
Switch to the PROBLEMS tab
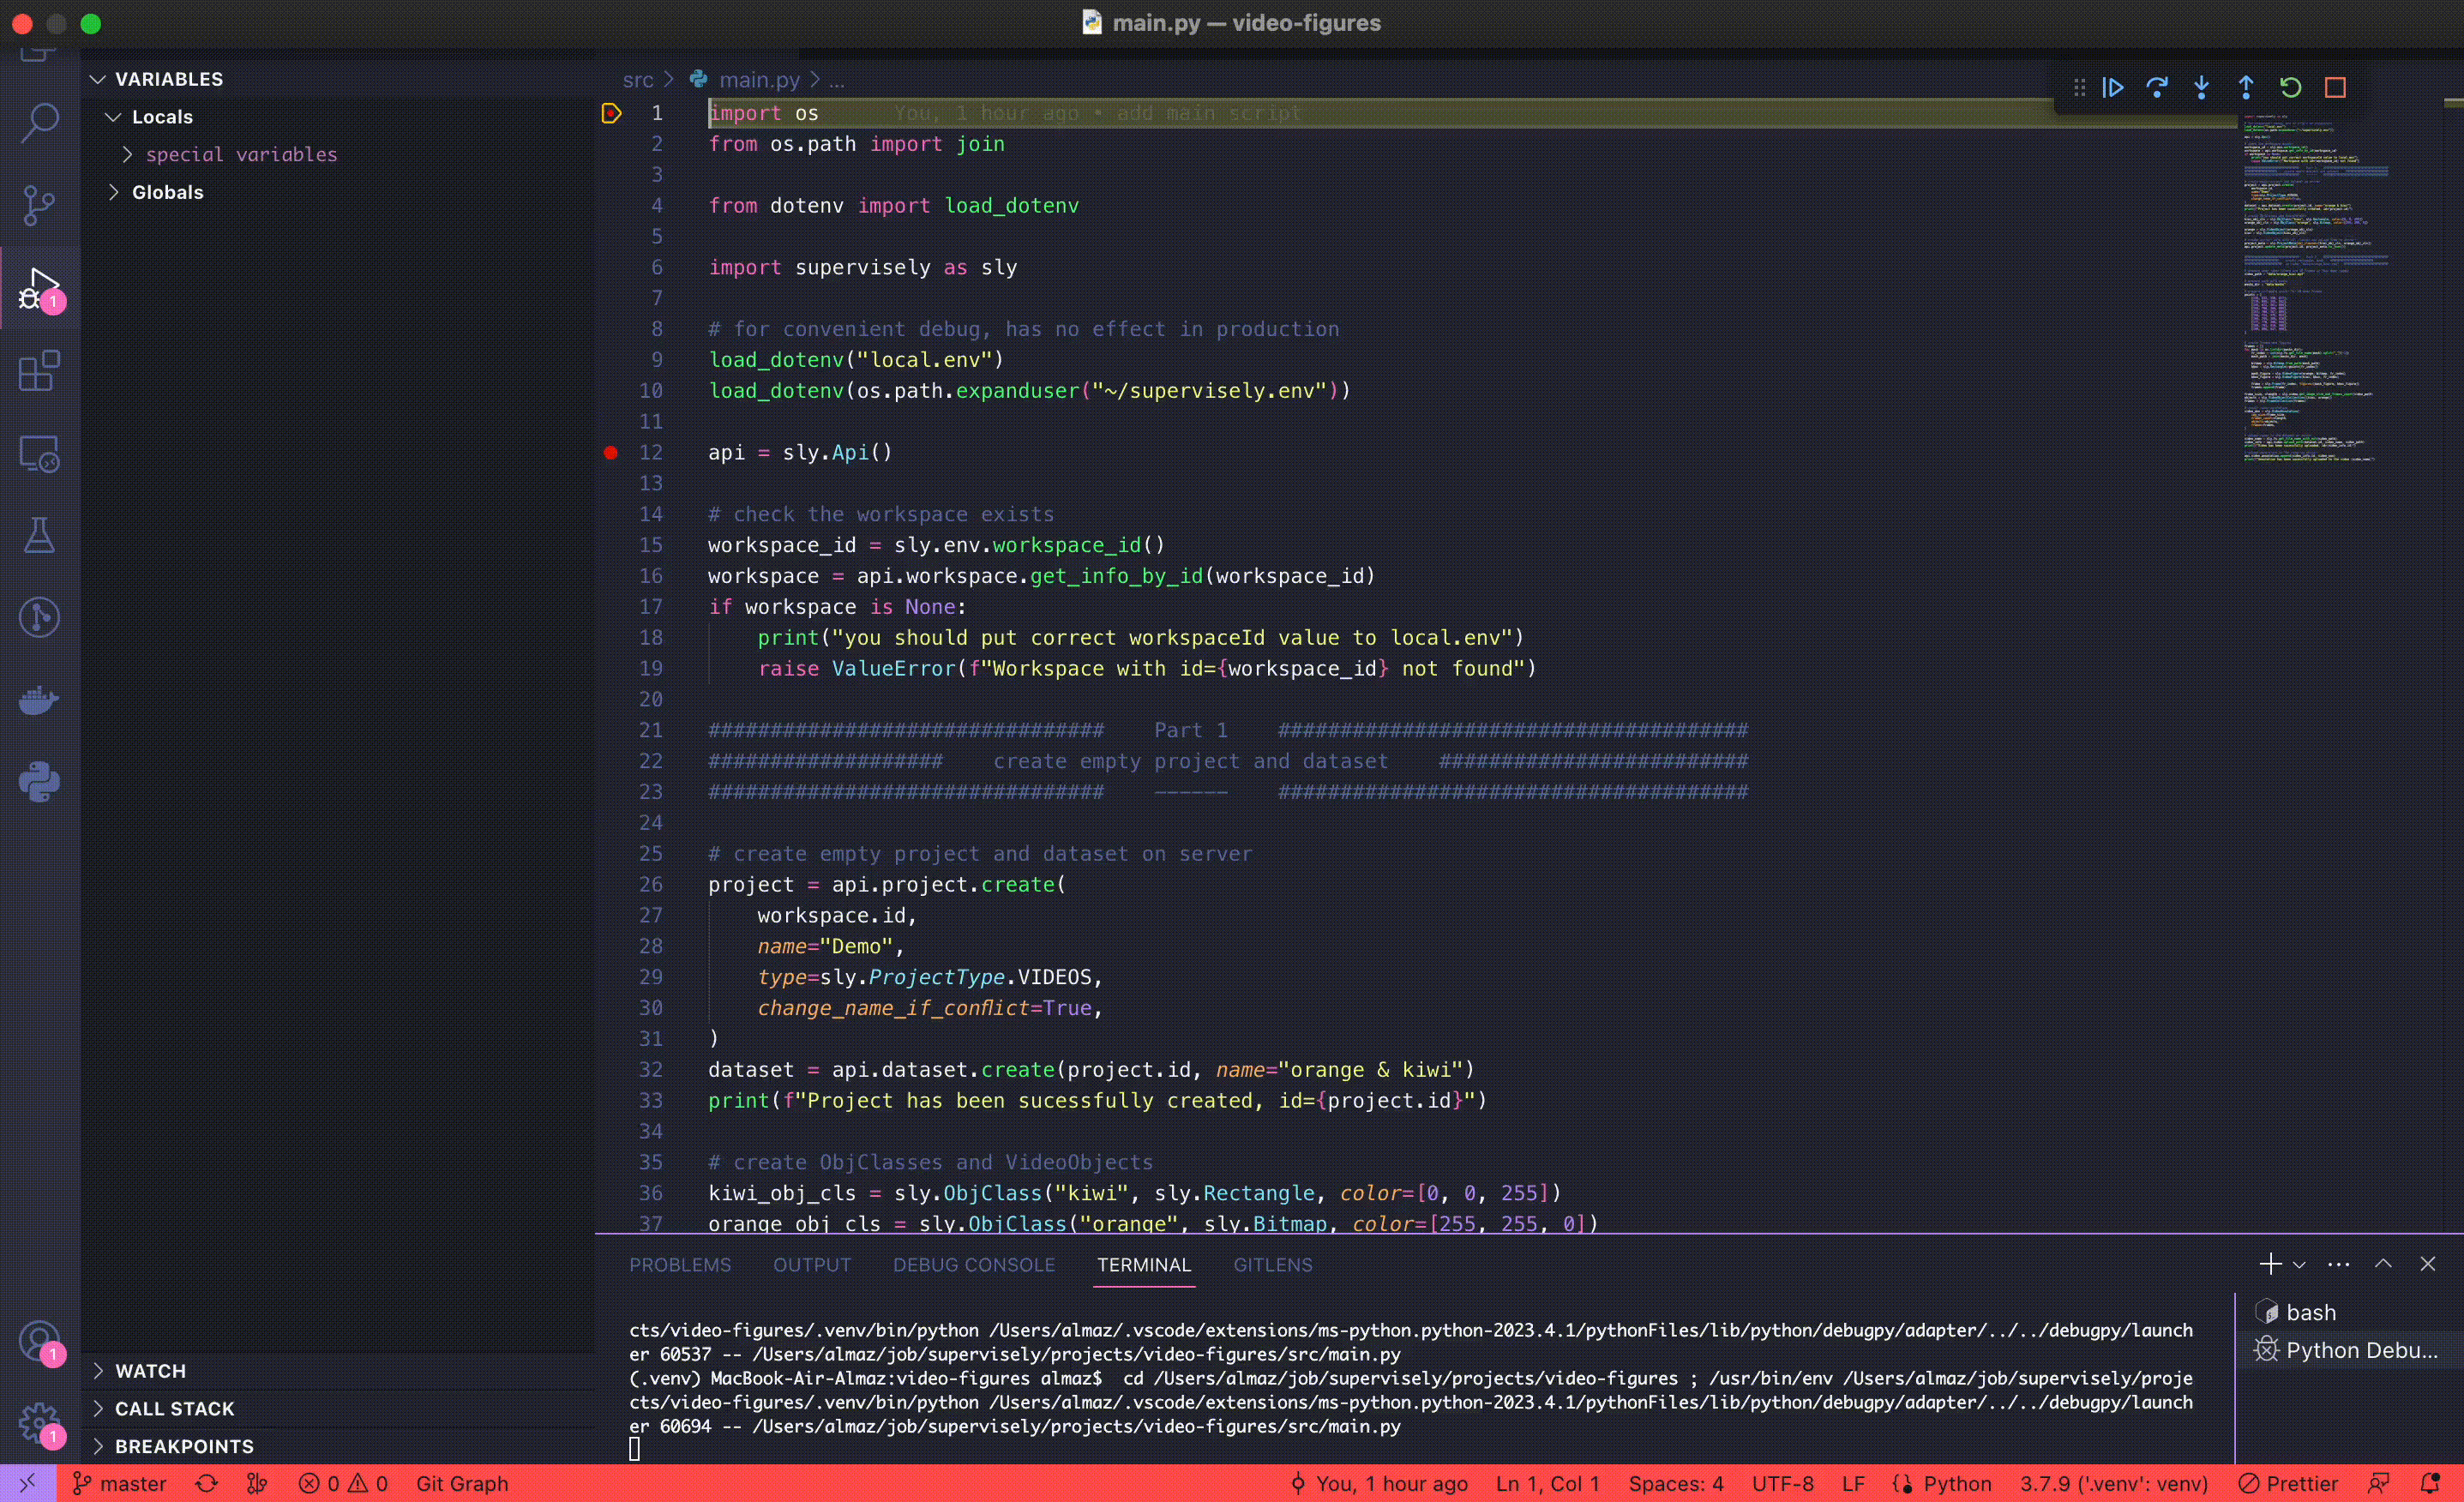click(680, 1265)
